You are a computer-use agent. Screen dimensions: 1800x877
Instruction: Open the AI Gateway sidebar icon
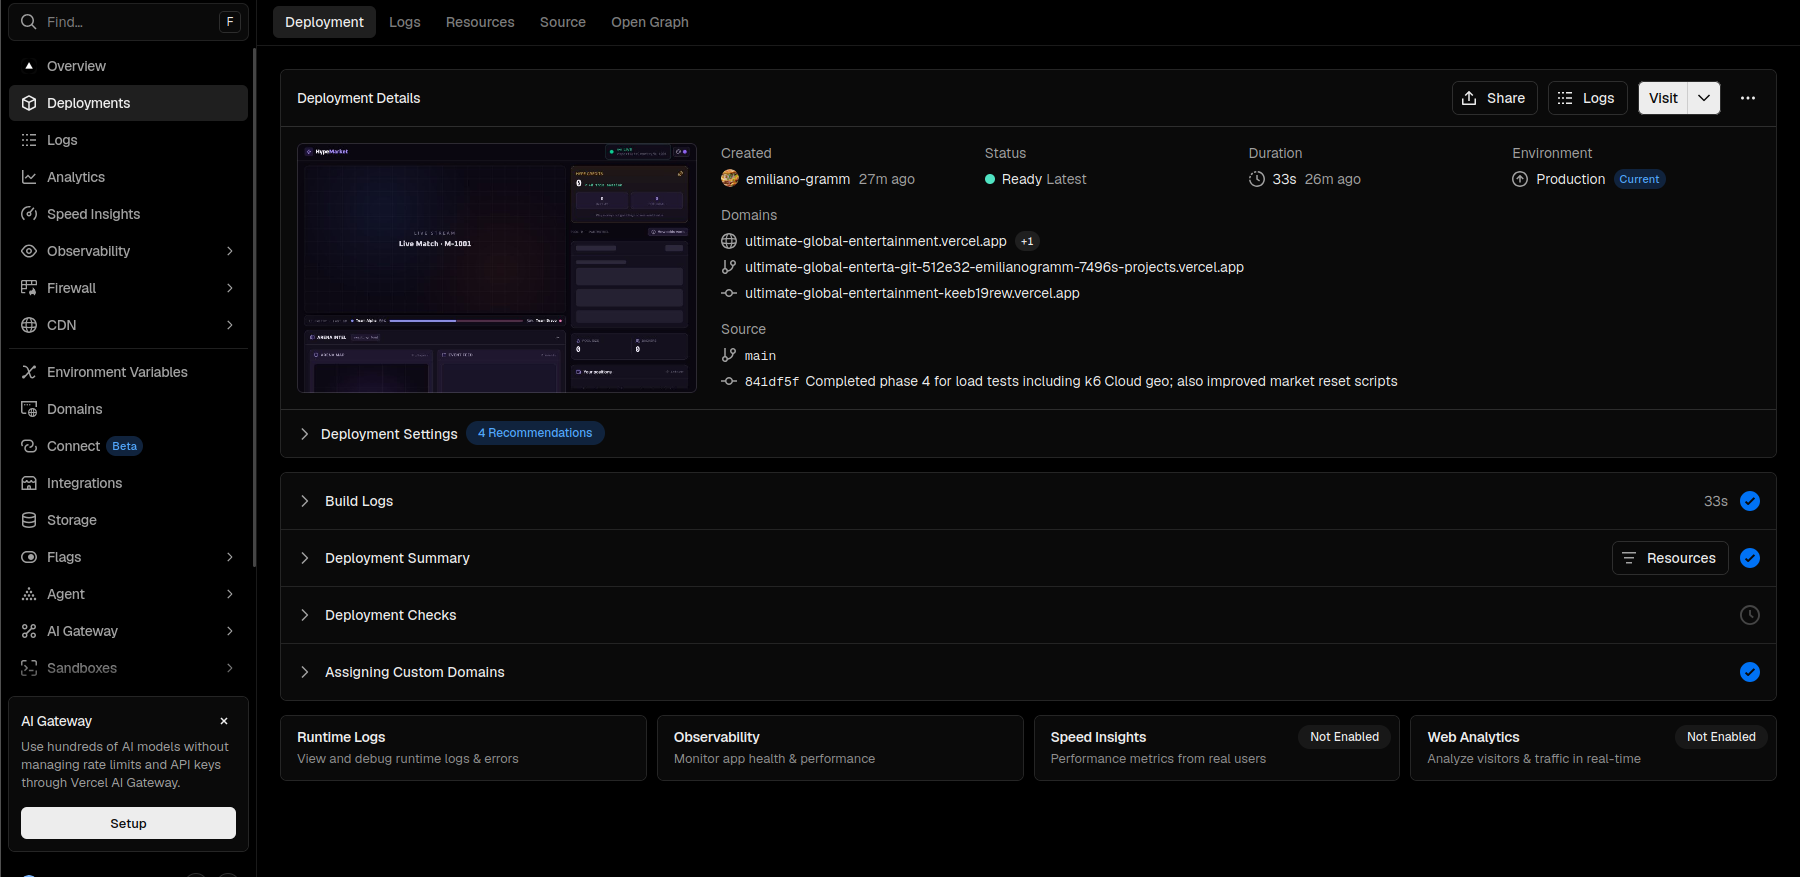(x=29, y=631)
